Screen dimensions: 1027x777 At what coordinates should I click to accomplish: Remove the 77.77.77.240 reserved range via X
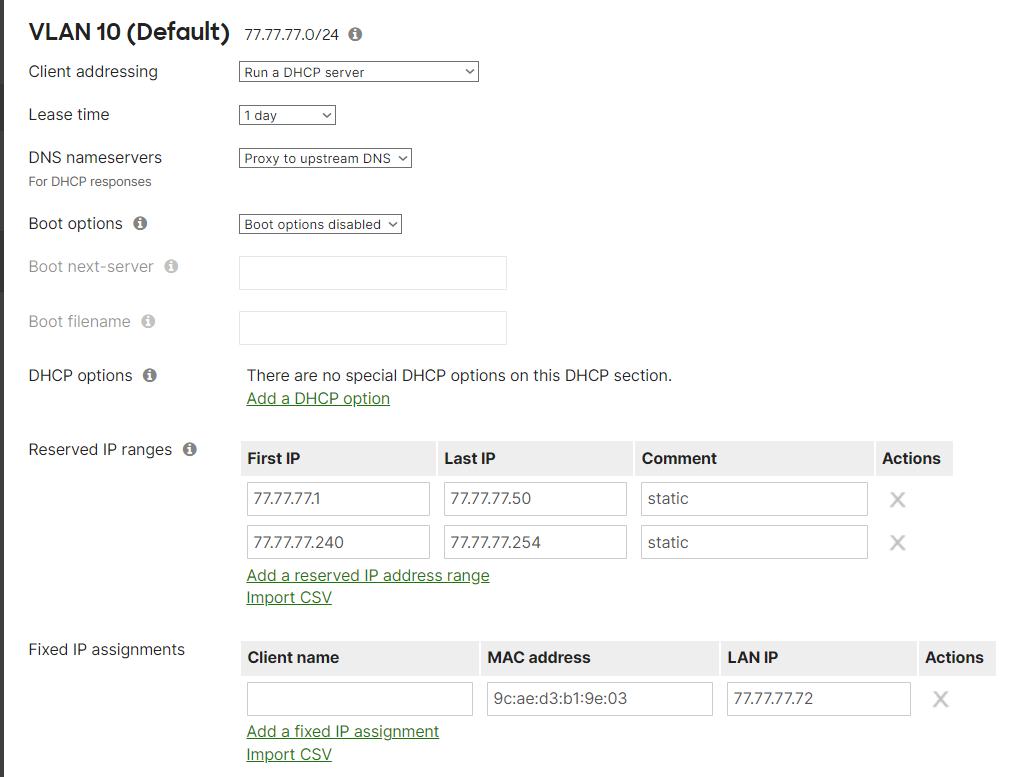click(x=897, y=542)
